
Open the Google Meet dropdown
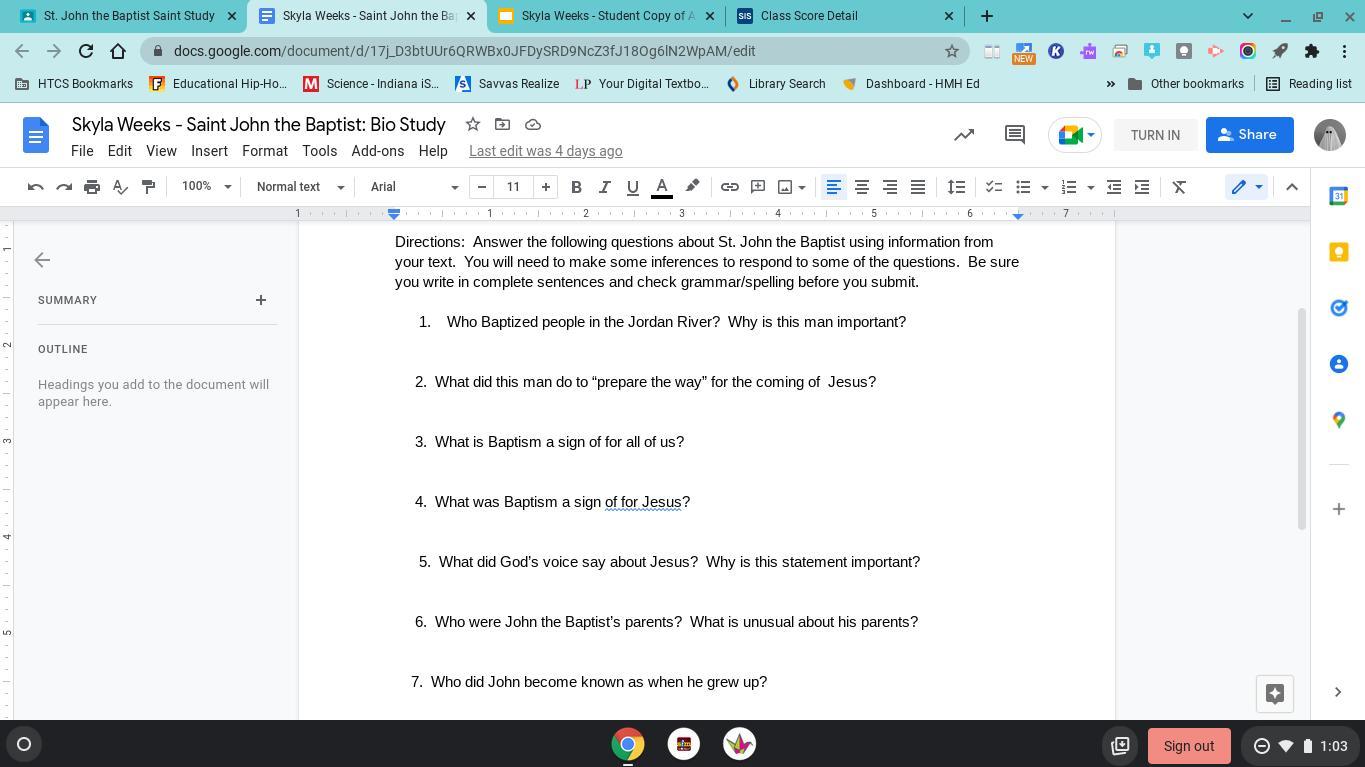pos(1075,135)
